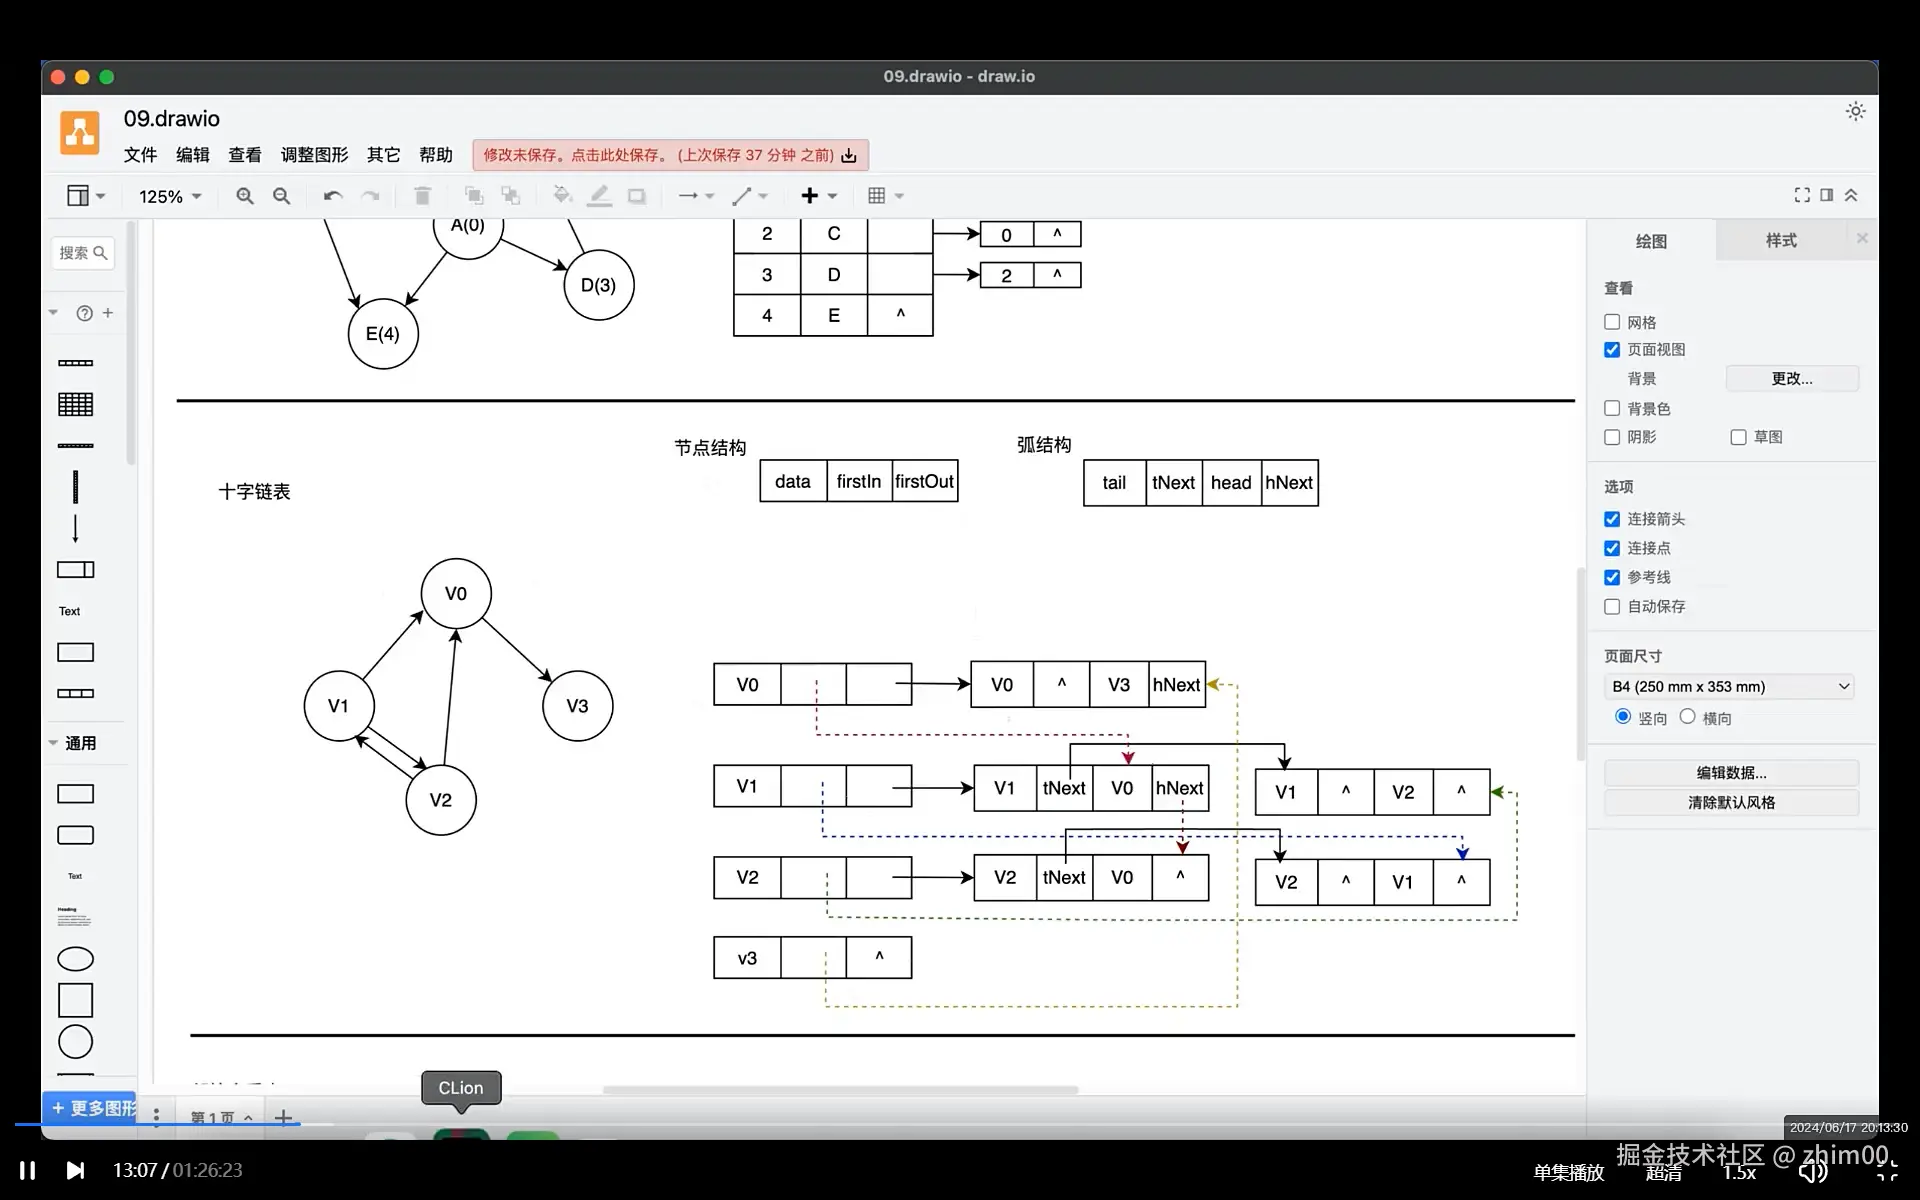Click the unsaved changes save notice
The image size is (1920, 1200).
[x=669, y=155]
